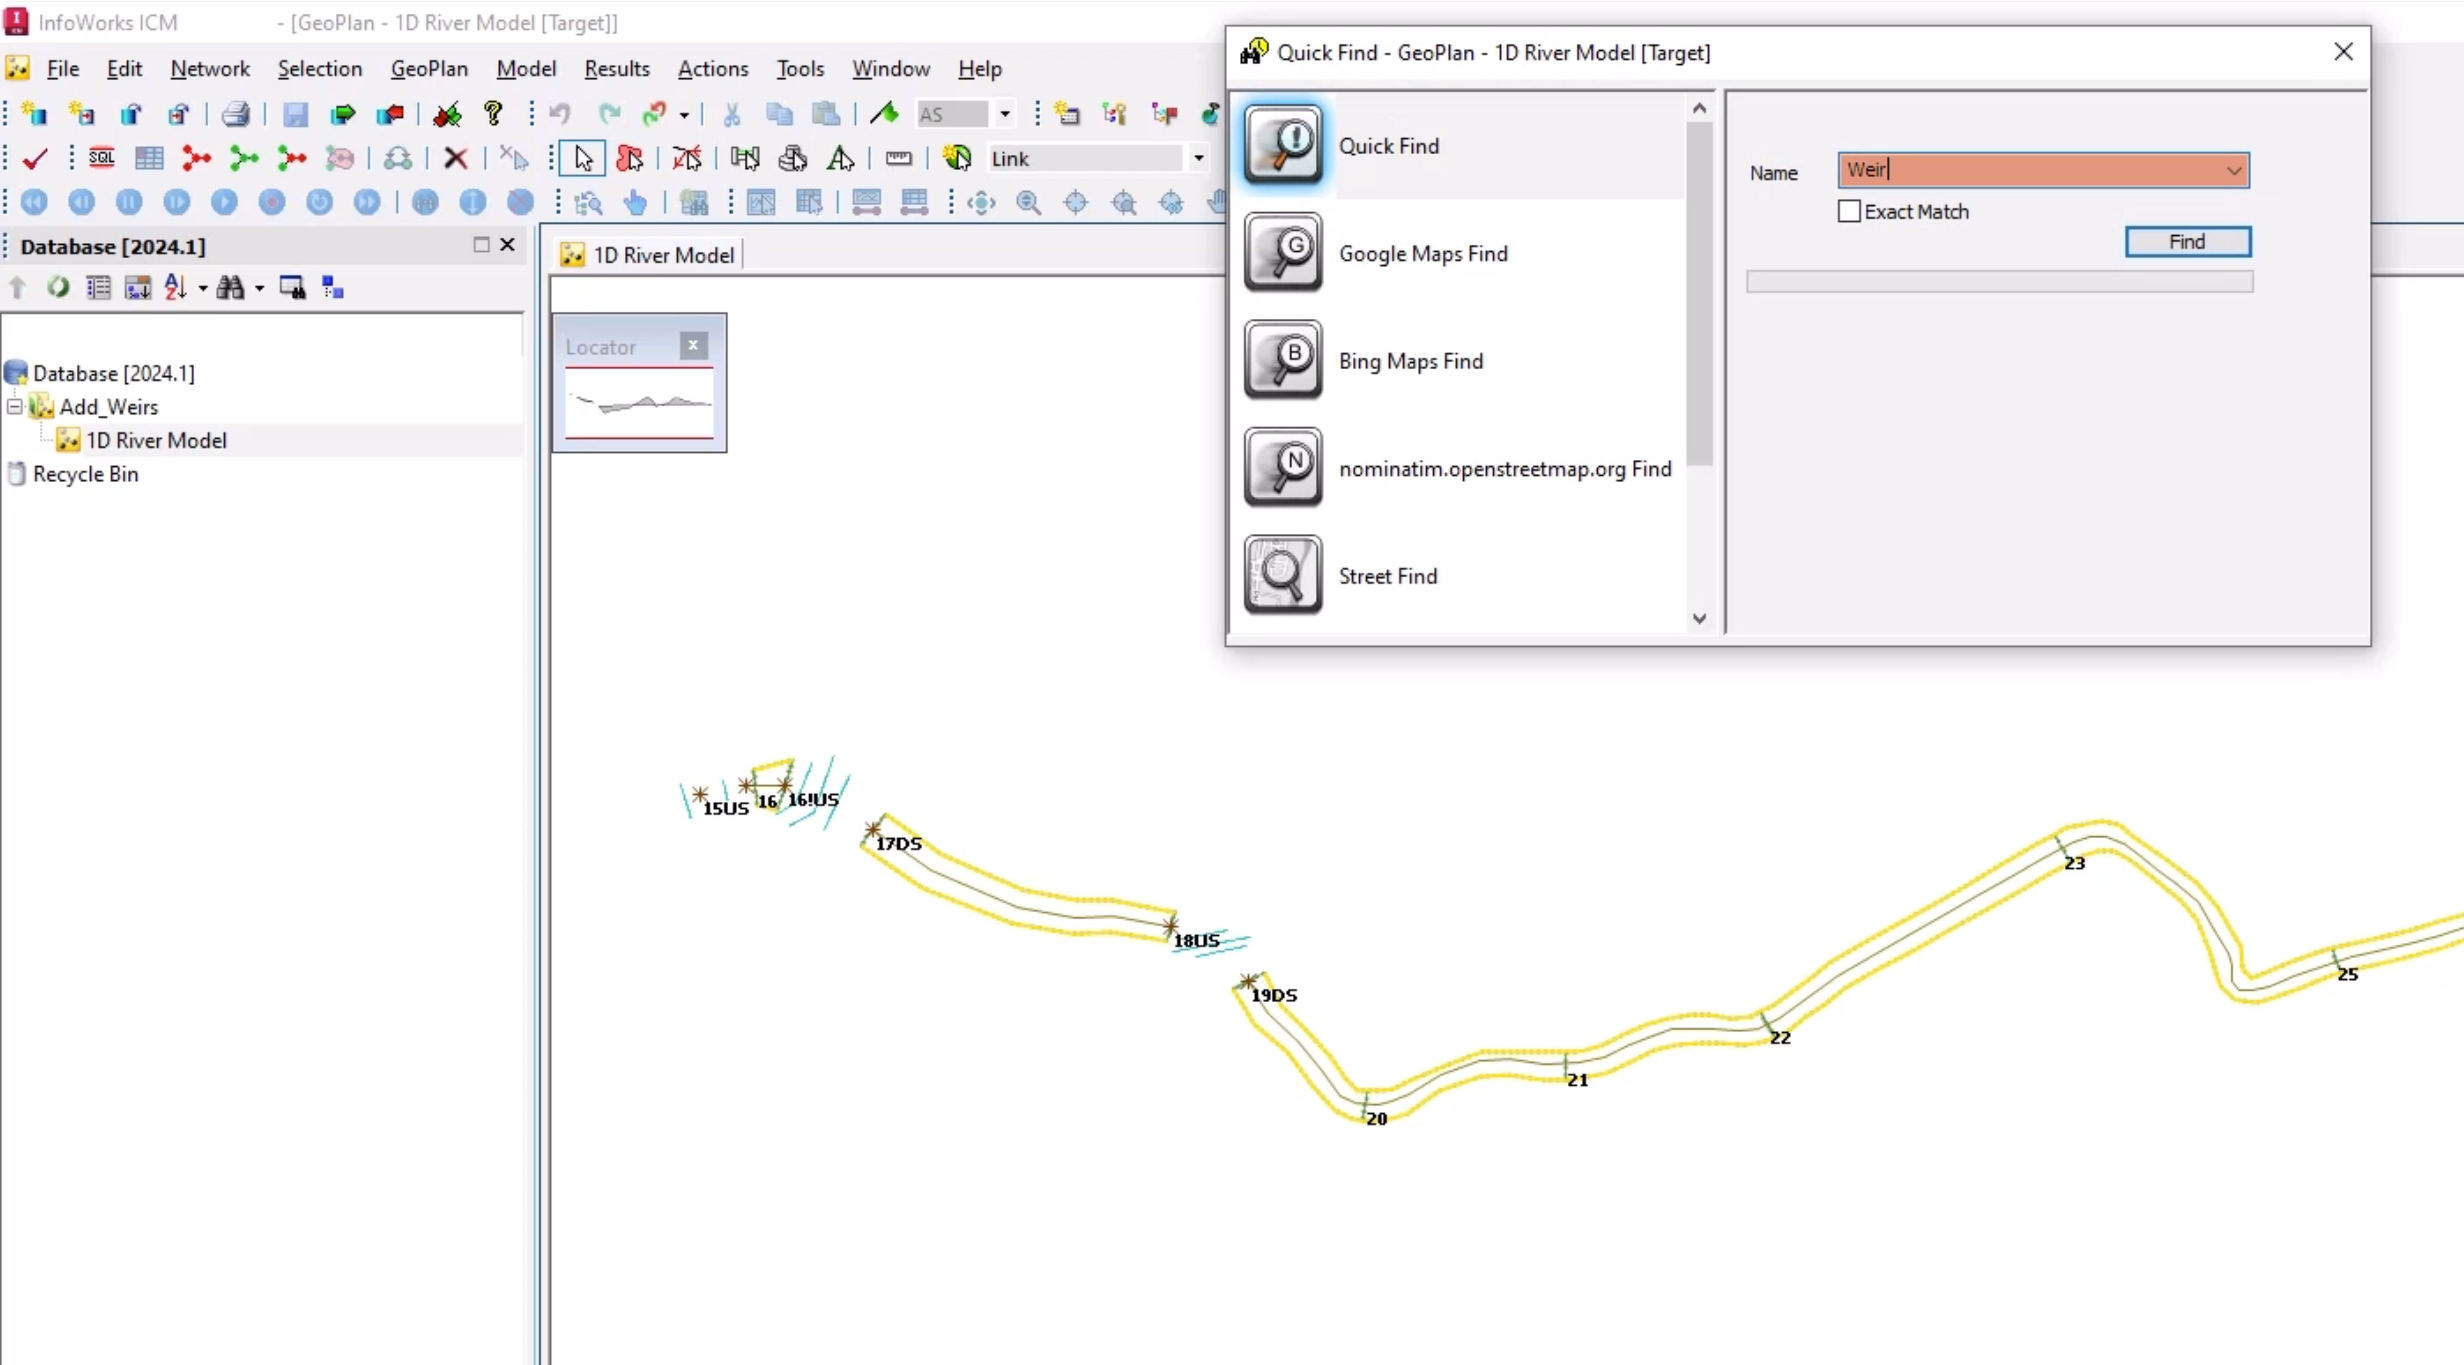
Task: Select Add_Weirs group in the tree
Action: pyautogui.click(x=109, y=407)
